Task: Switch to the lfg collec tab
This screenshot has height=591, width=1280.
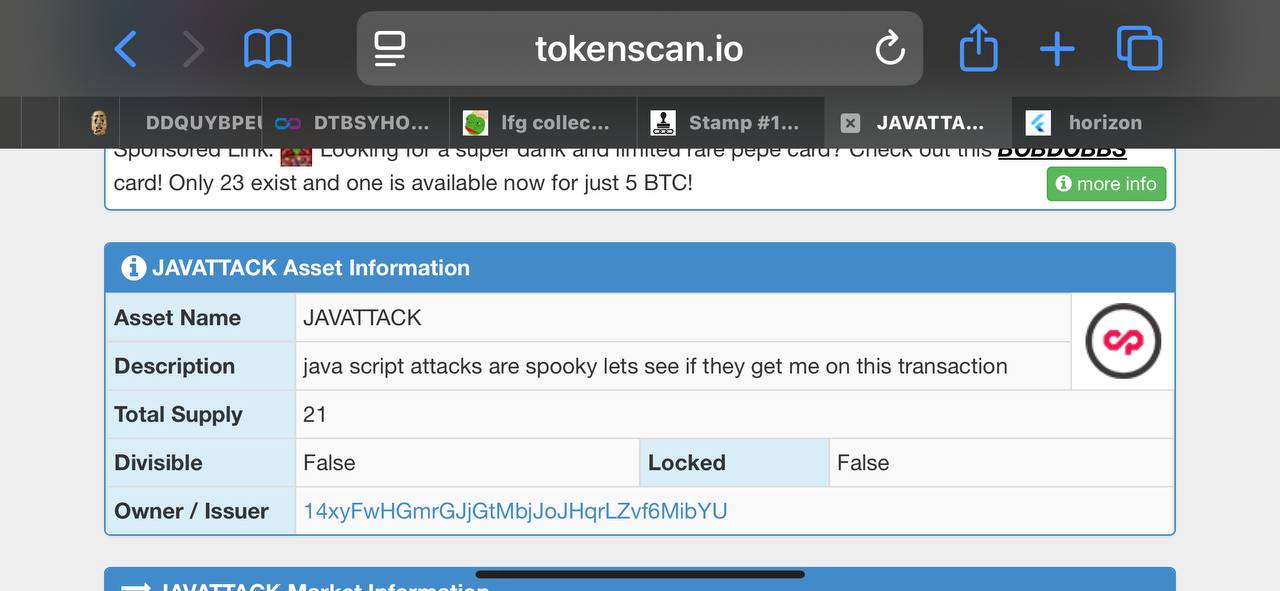Action: coord(542,123)
